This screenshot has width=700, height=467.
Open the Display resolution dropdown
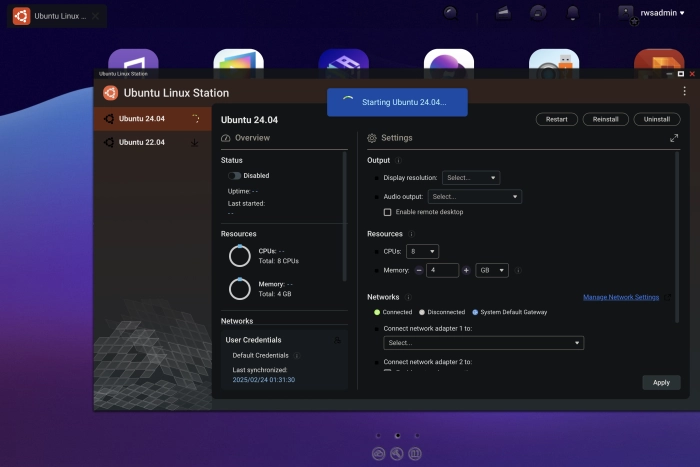471,178
